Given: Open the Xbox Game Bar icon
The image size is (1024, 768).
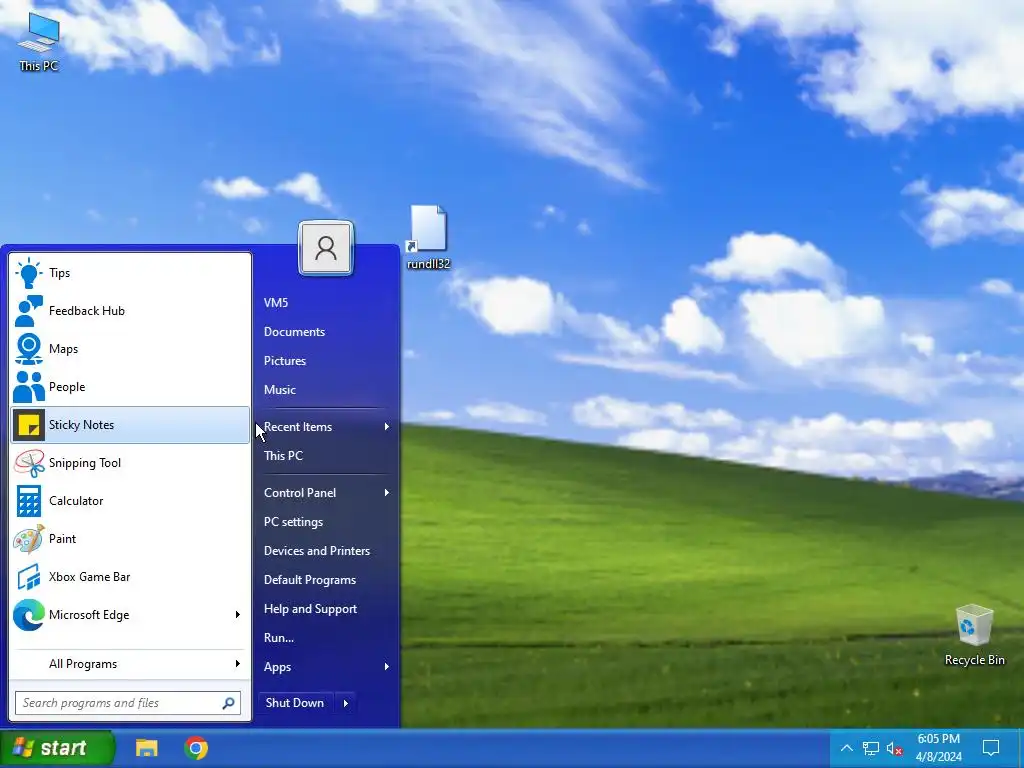Looking at the screenshot, I should point(29,577).
